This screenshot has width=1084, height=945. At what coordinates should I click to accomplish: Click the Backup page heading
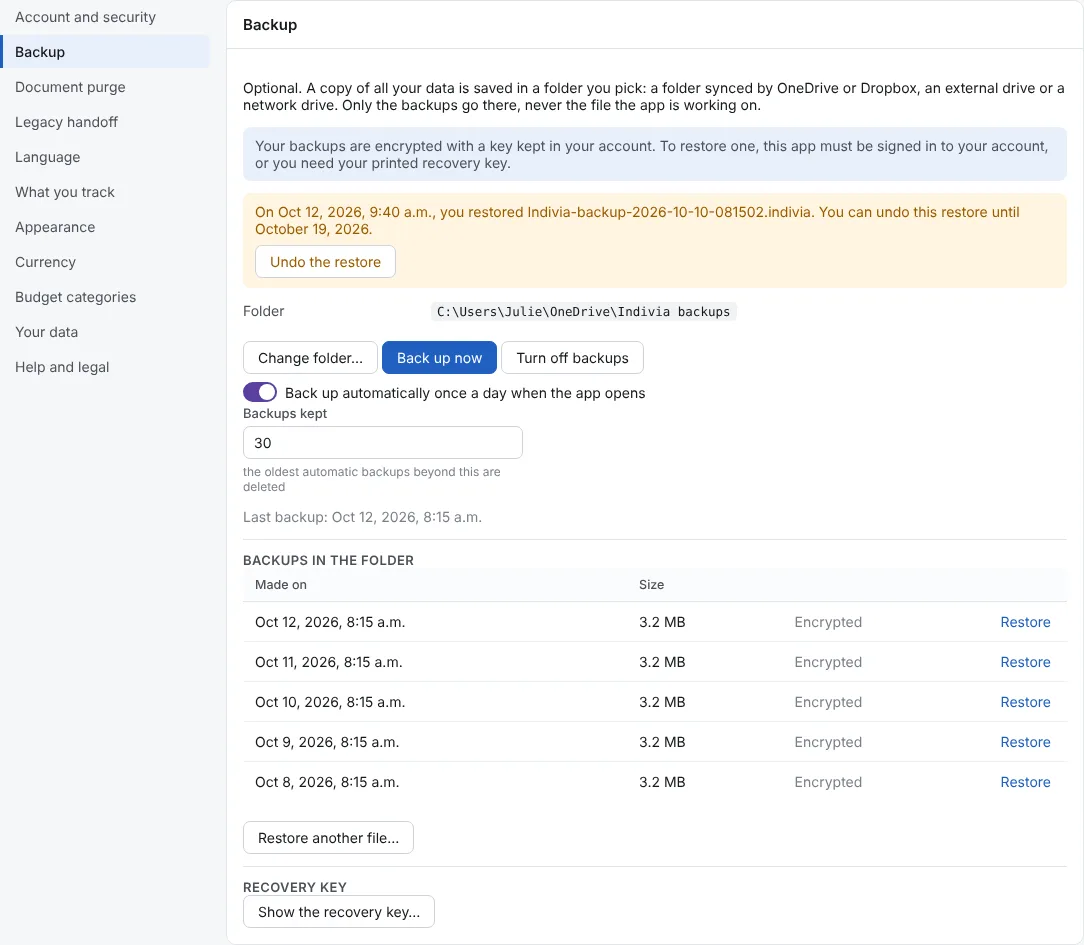point(270,25)
